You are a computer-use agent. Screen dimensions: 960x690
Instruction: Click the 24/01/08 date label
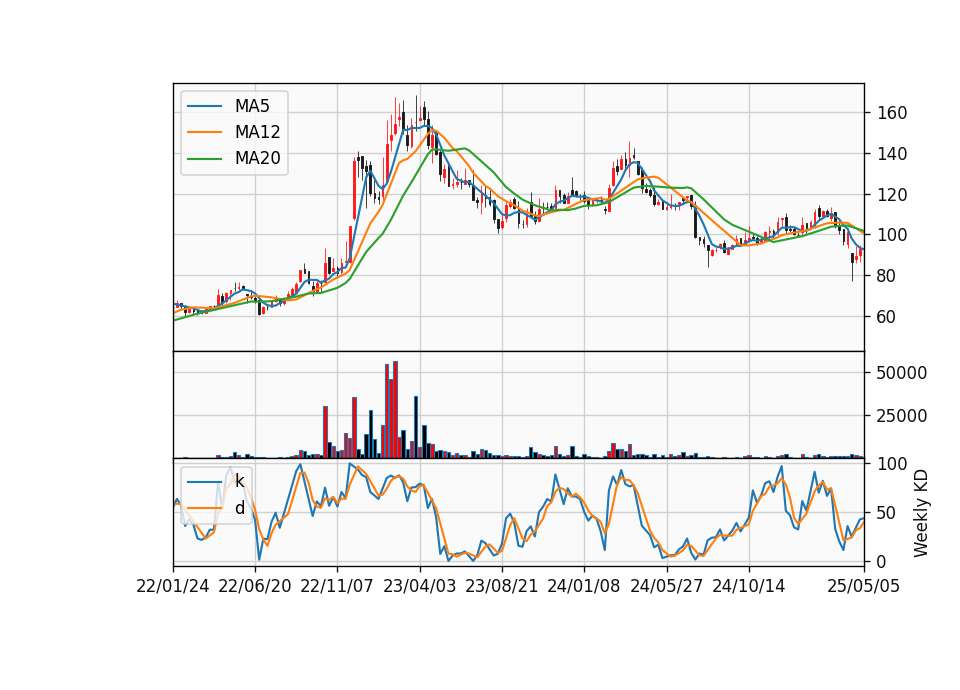[x=583, y=587]
